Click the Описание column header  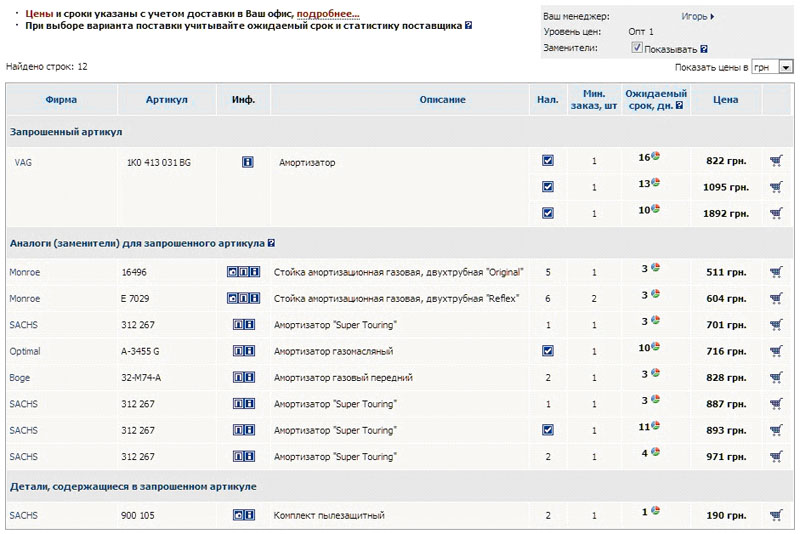point(442,99)
